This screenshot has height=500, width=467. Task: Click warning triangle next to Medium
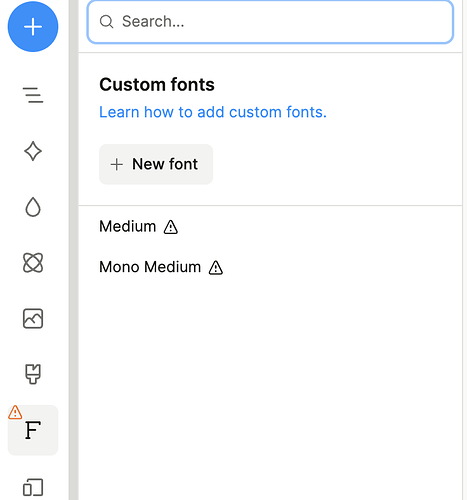pyautogui.click(x=171, y=227)
